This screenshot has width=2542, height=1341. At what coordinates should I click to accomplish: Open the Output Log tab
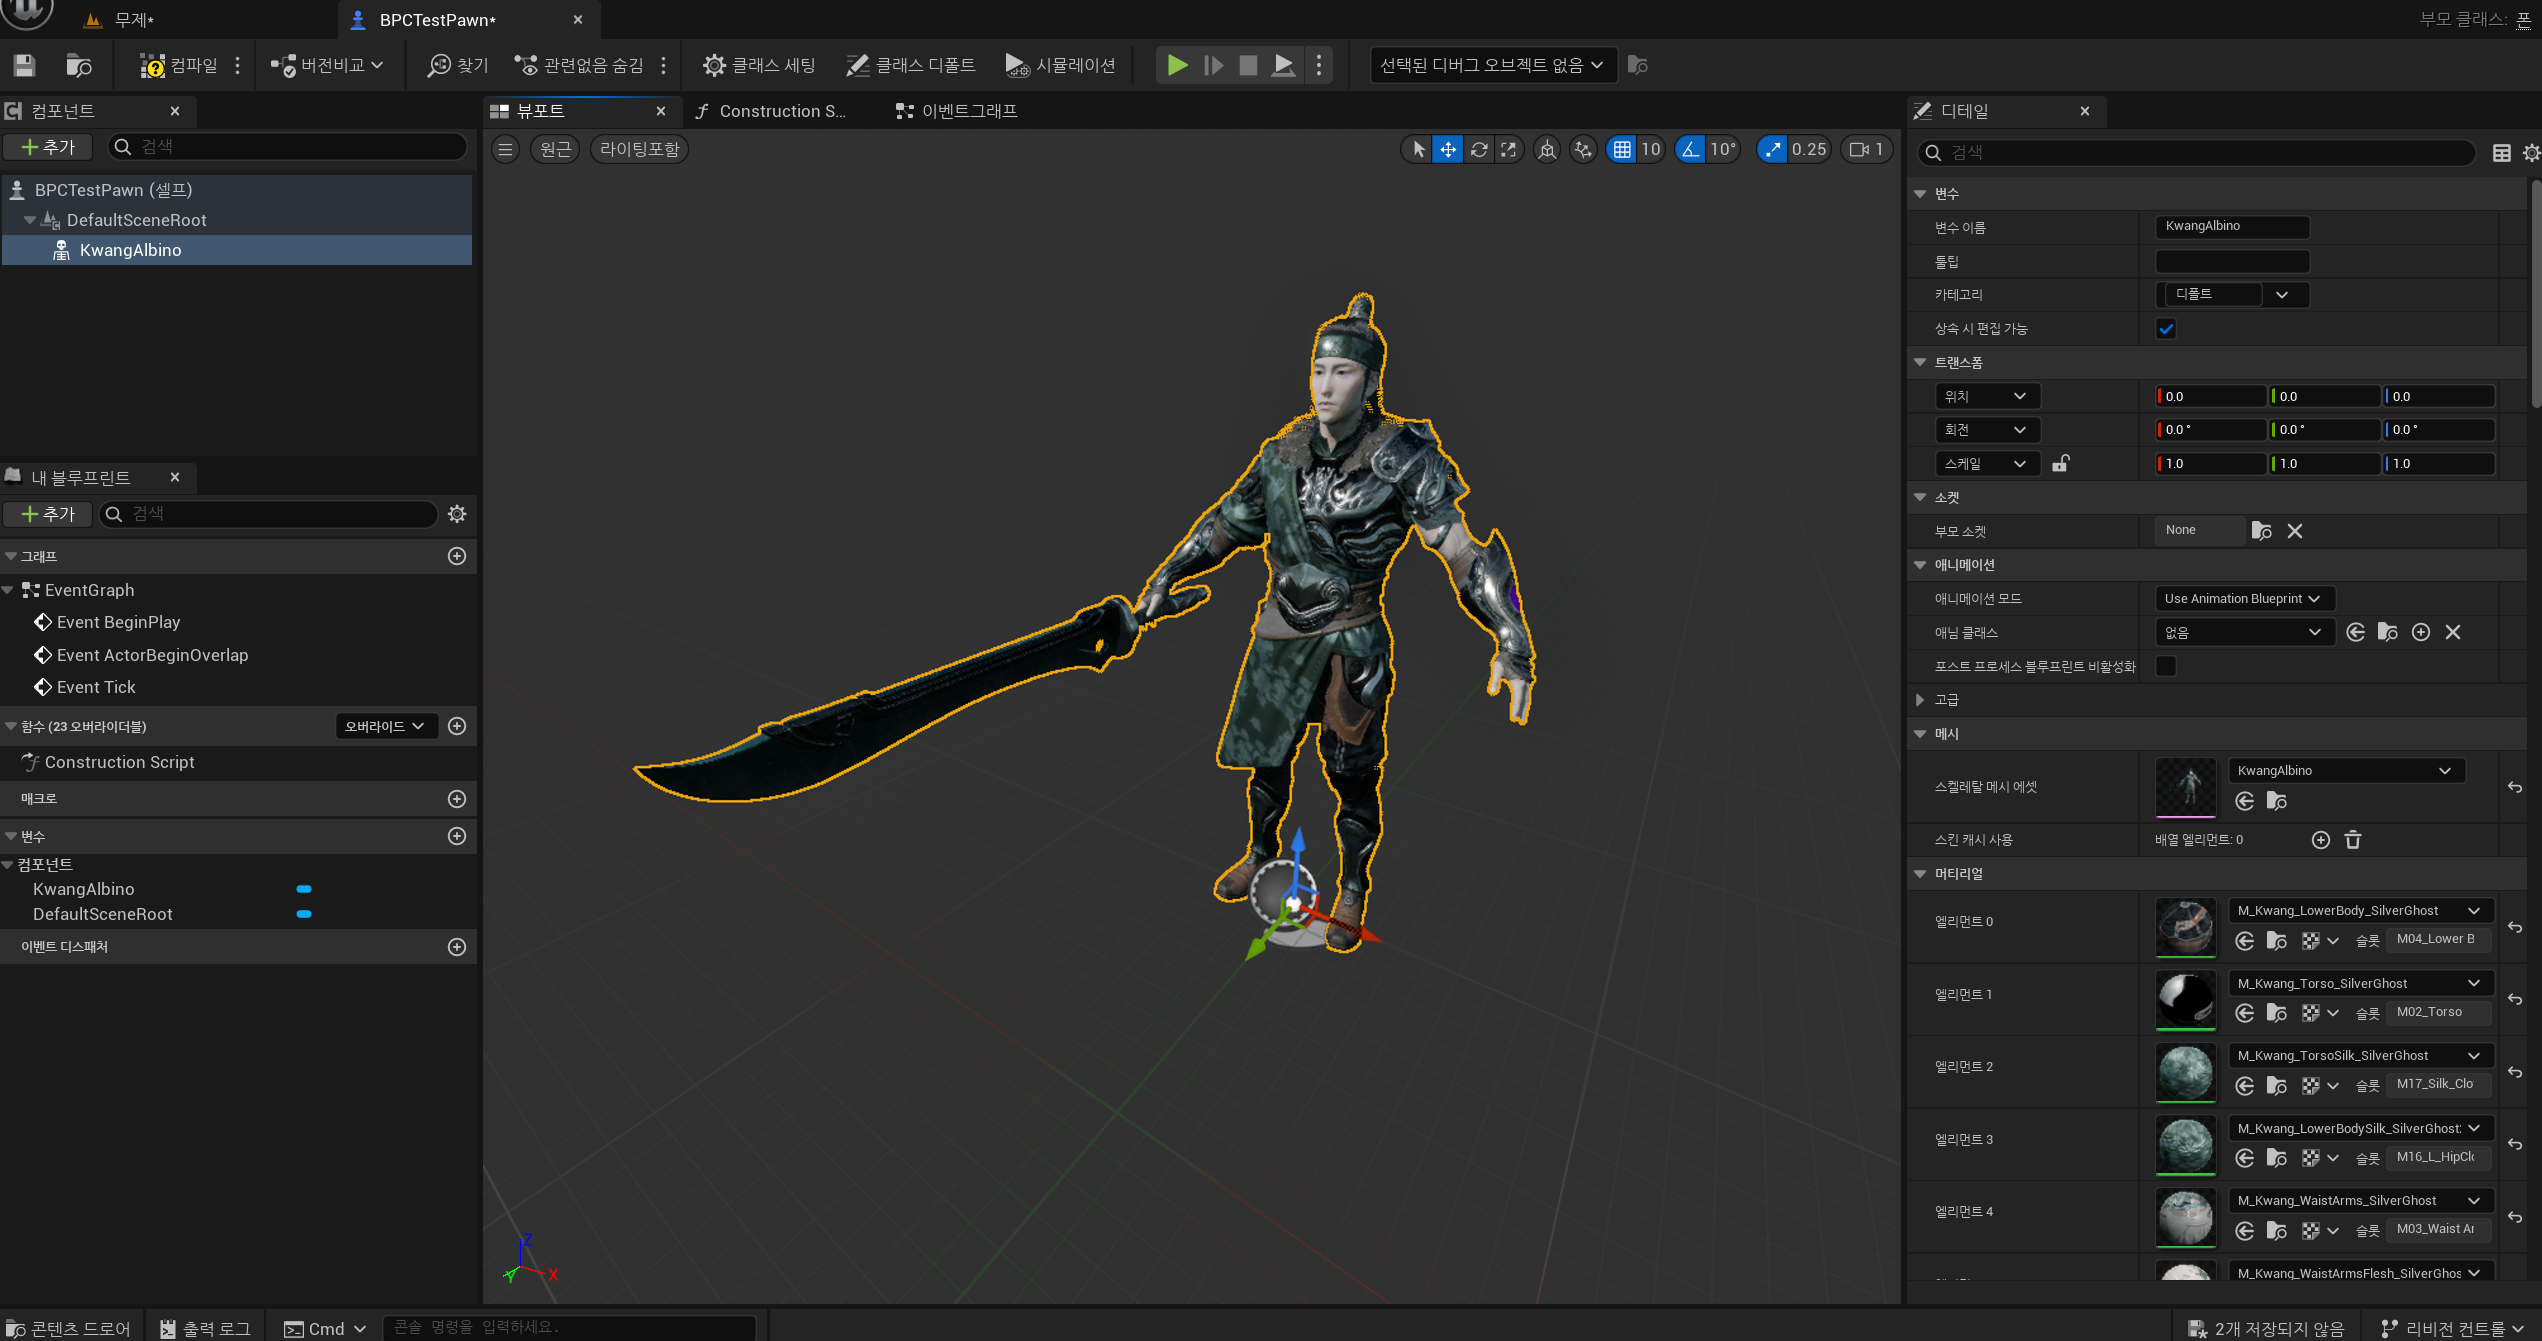(x=206, y=1328)
